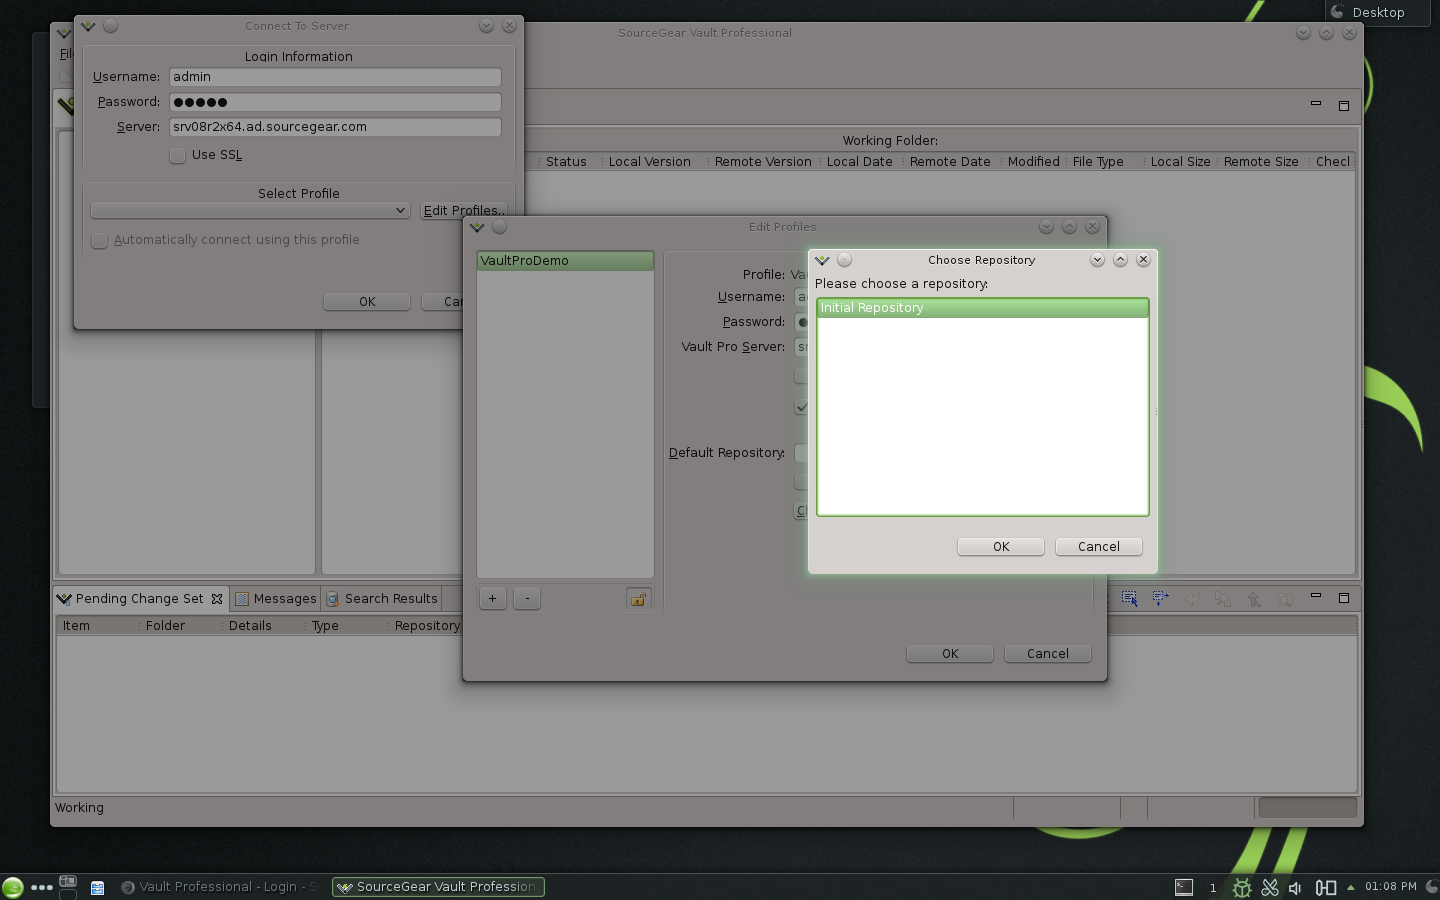This screenshot has width=1440, height=900.
Task: Click the Remote Size column header
Action: click(1261, 162)
